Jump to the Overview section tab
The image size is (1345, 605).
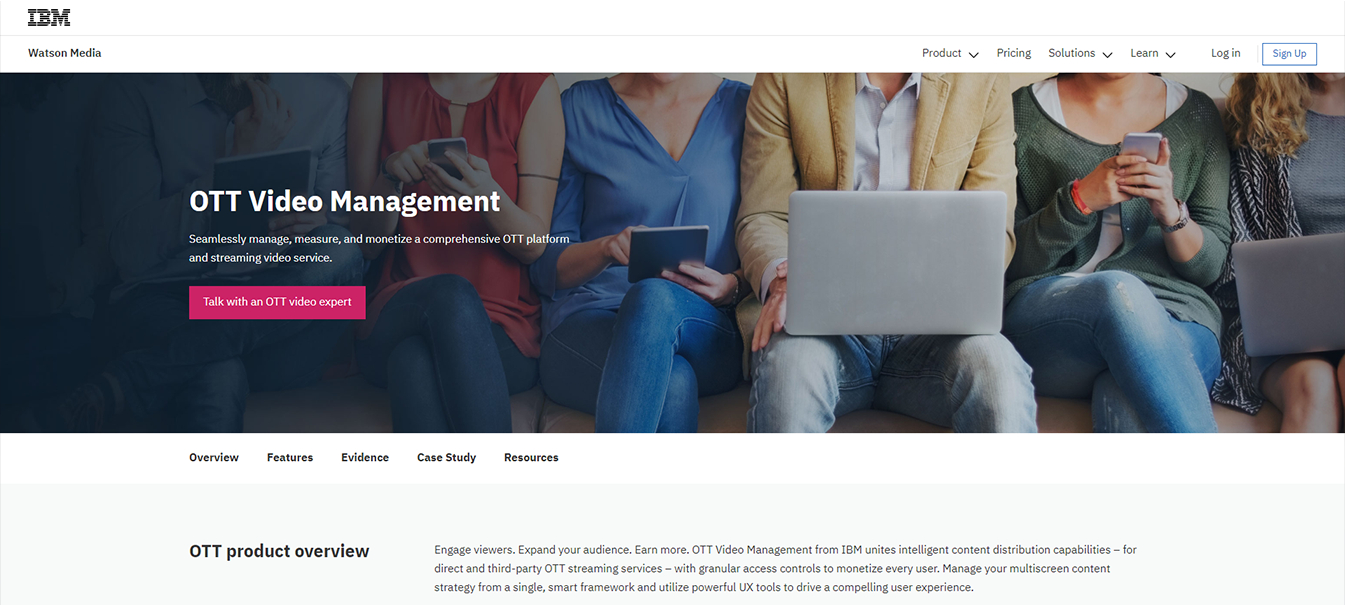click(214, 458)
